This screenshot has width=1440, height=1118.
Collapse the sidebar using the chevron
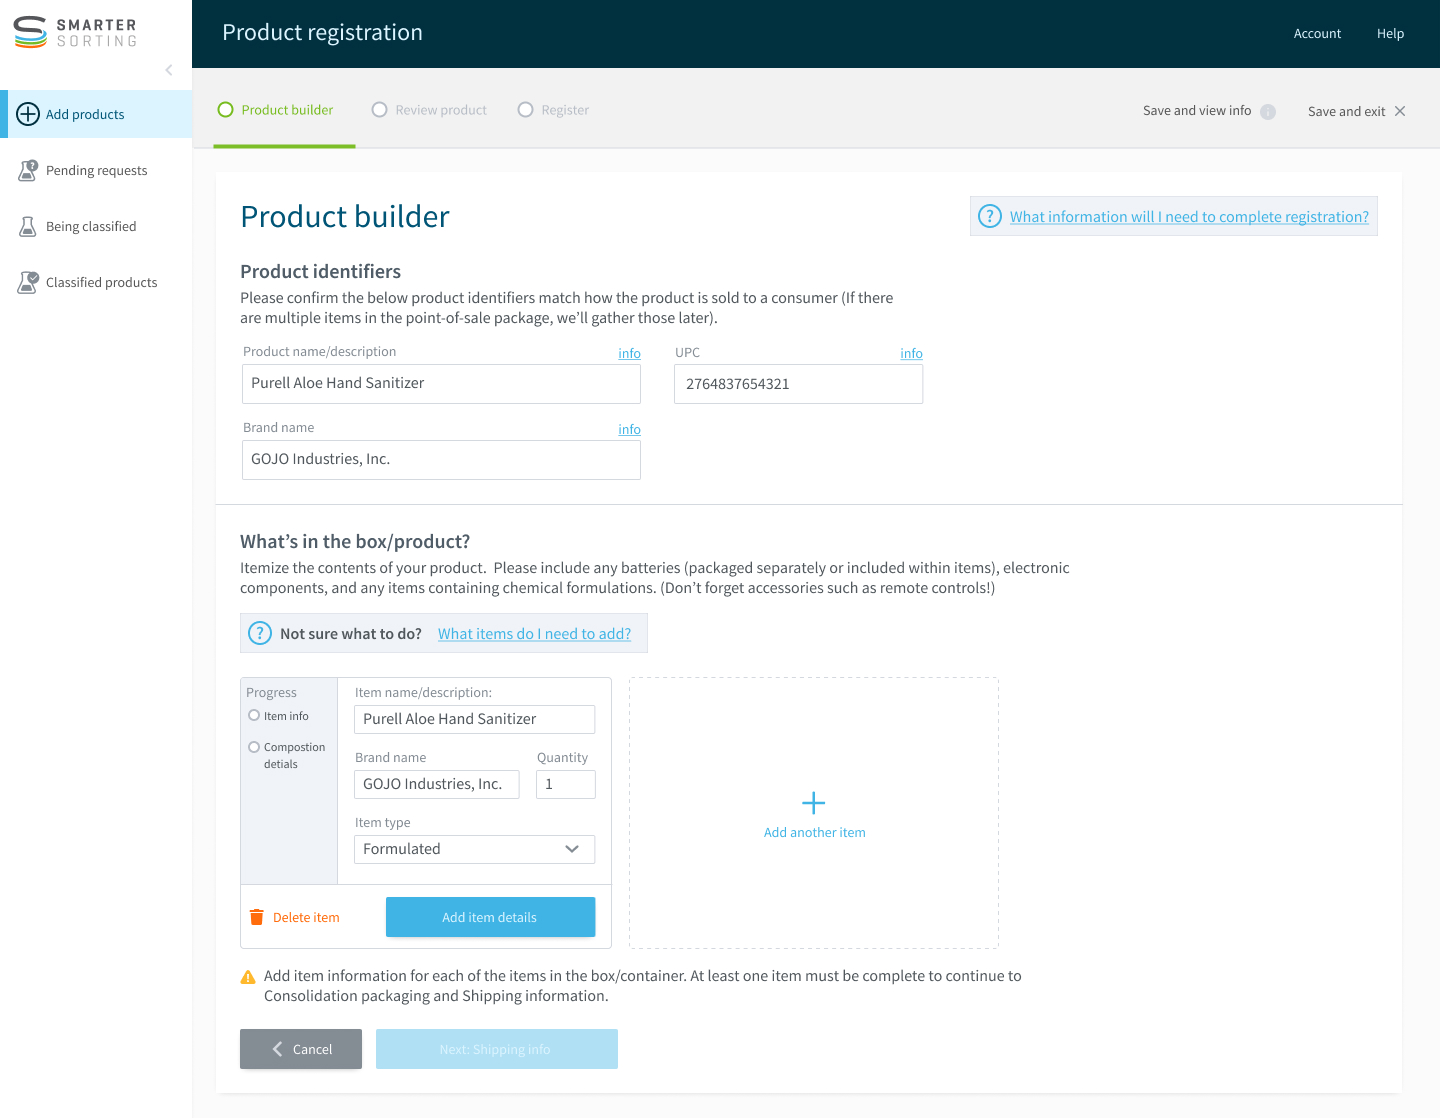tap(169, 70)
